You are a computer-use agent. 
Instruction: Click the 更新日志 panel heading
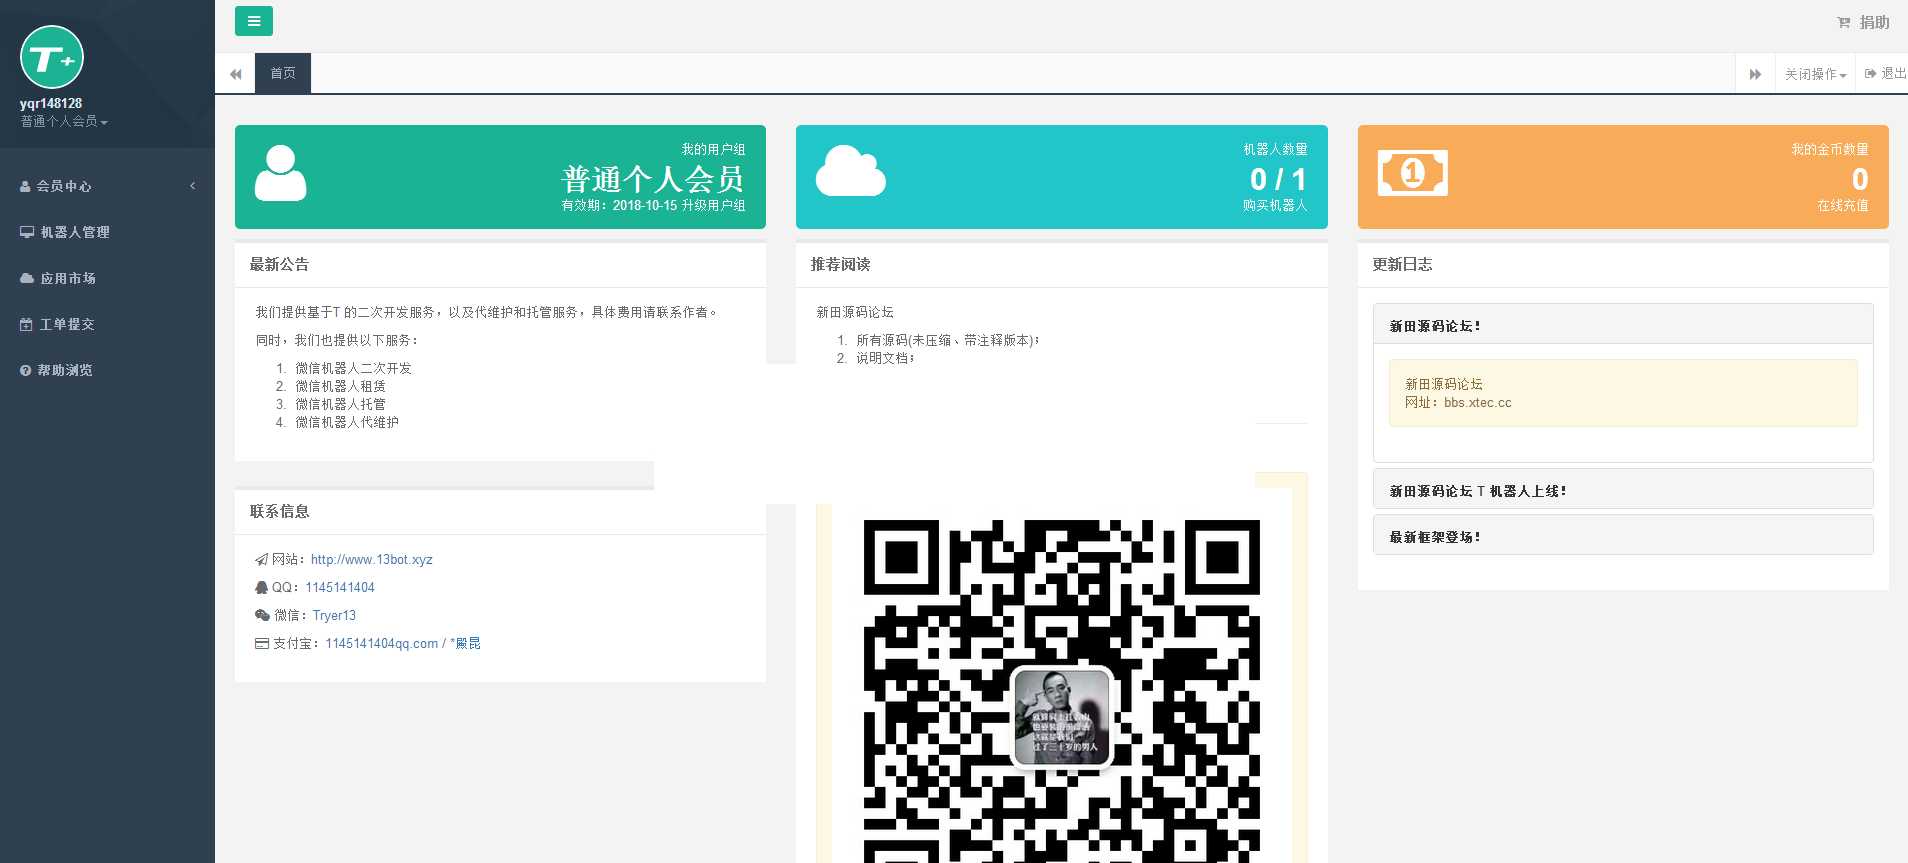coord(1402,264)
